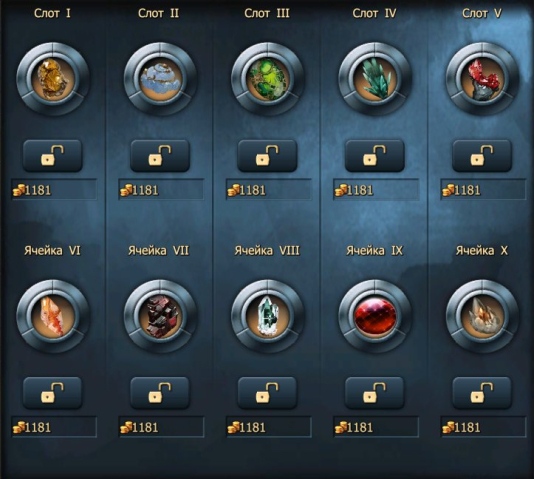Unlock Ячейка X with the padlock button
This screenshot has width=534, height=479.
tap(482, 393)
